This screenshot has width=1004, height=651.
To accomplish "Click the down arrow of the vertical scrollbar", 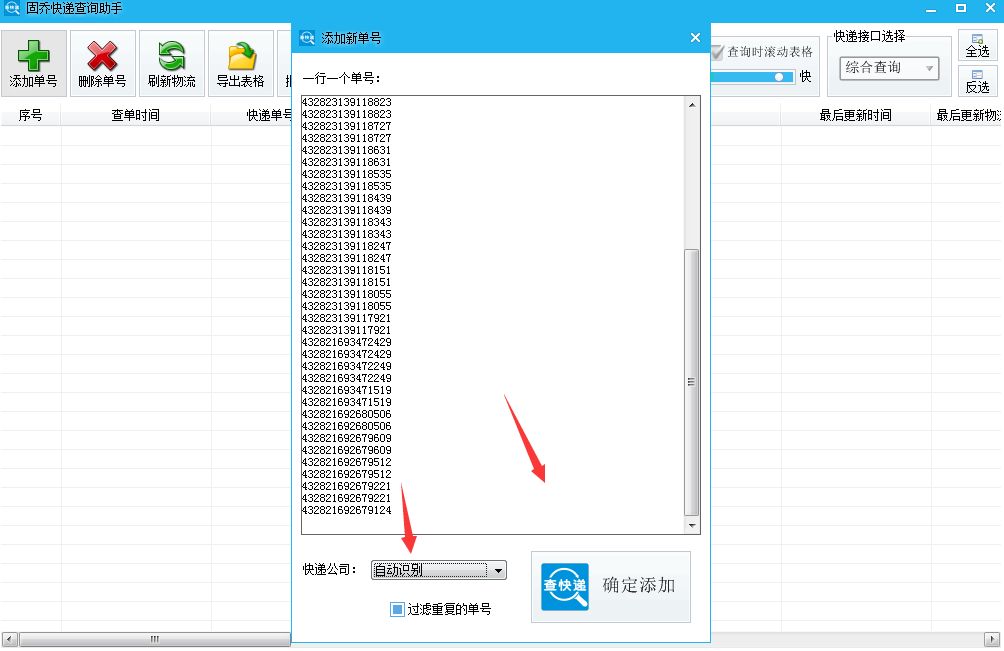I will (691, 525).
